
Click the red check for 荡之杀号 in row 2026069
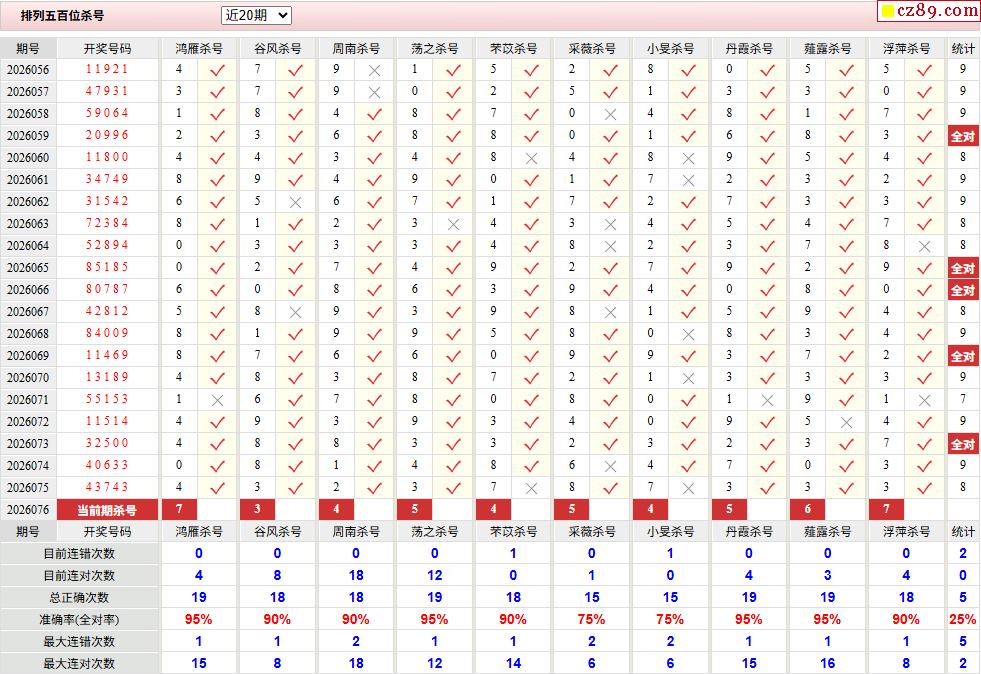453,356
